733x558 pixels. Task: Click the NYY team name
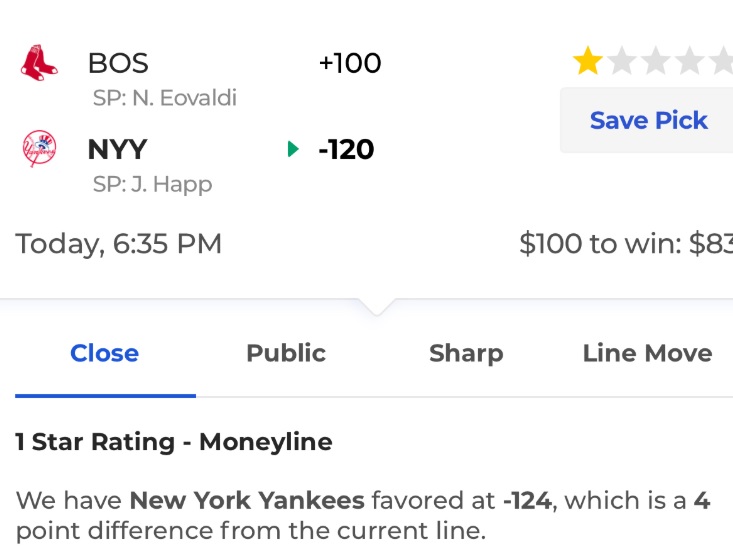click(117, 150)
